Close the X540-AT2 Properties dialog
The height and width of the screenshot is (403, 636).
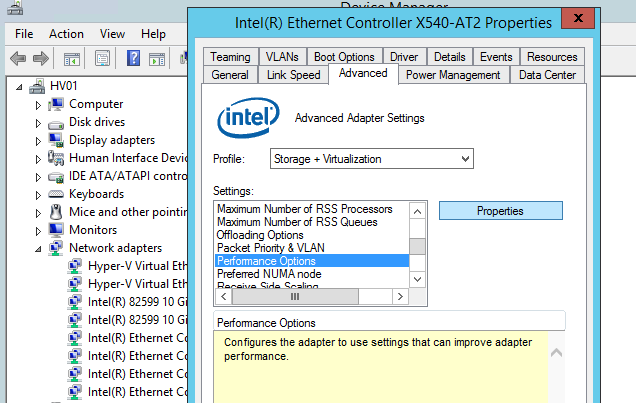[x=578, y=18]
